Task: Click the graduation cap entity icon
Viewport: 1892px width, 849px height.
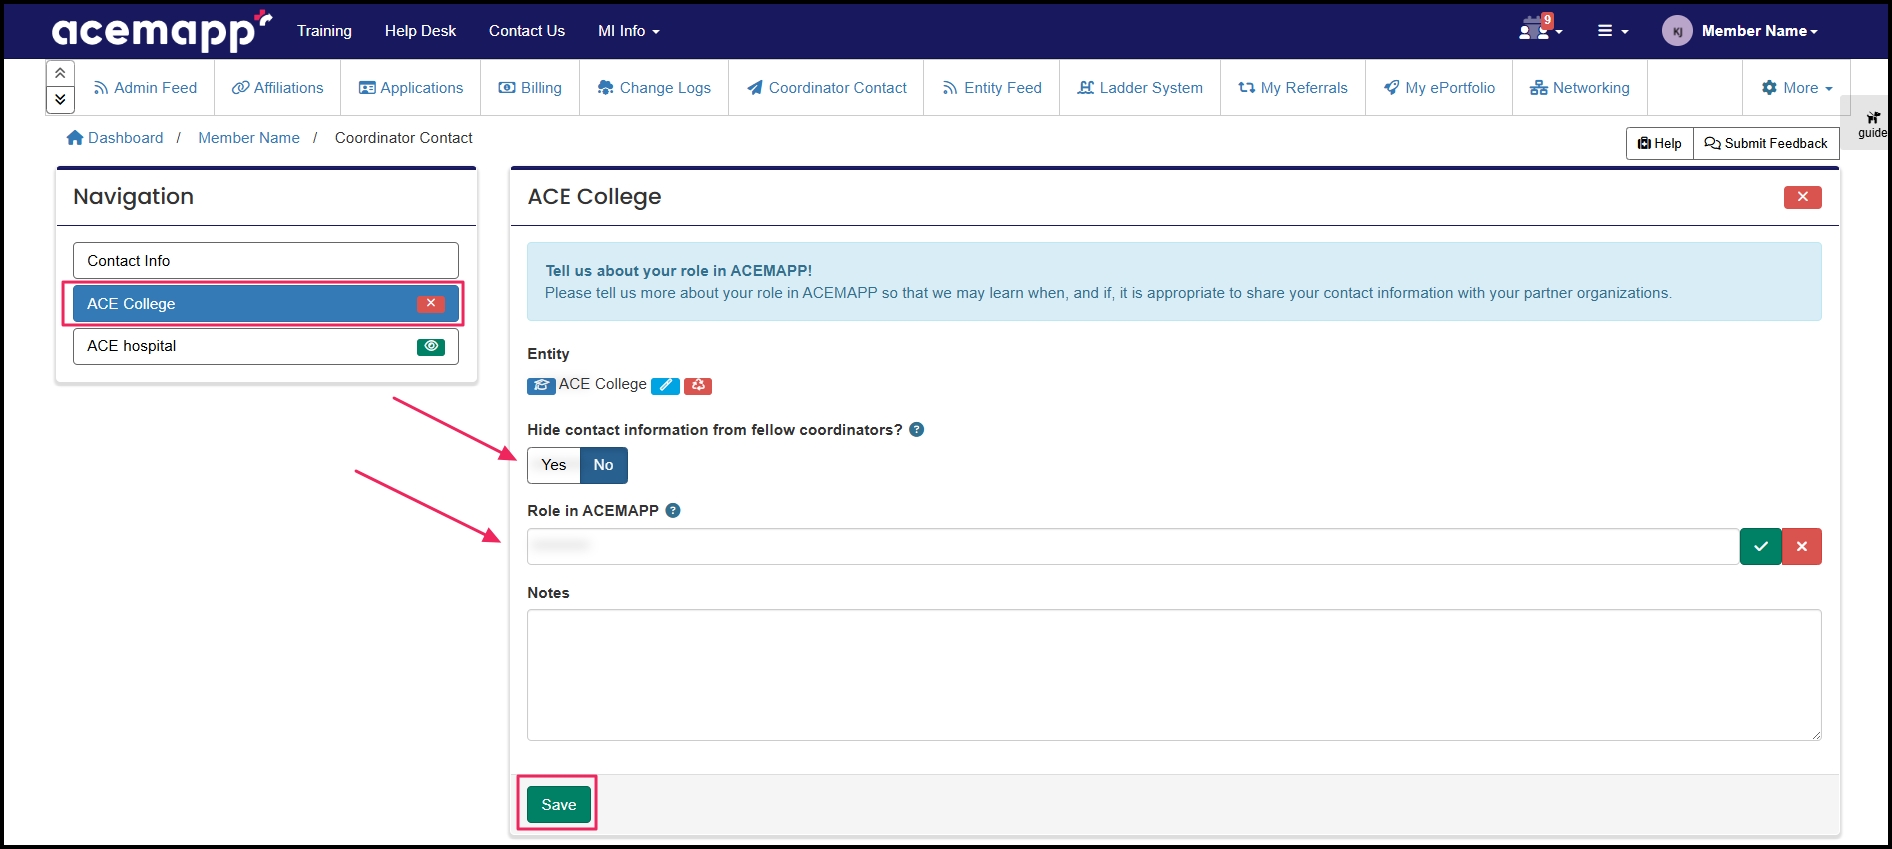Action: tap(541, 386)
